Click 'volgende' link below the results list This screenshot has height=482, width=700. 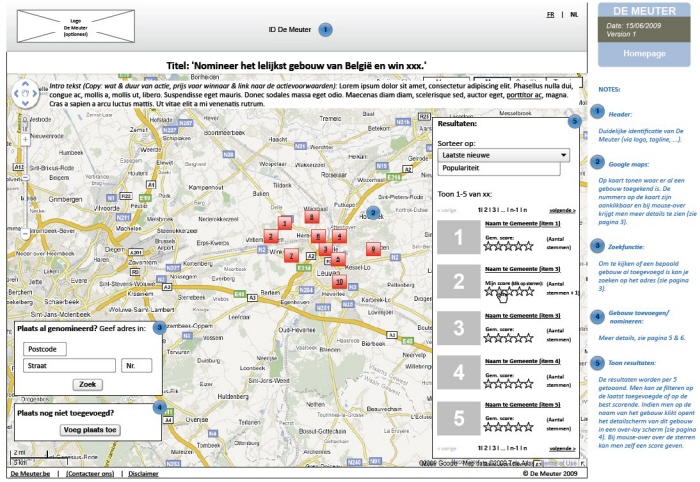562,448
